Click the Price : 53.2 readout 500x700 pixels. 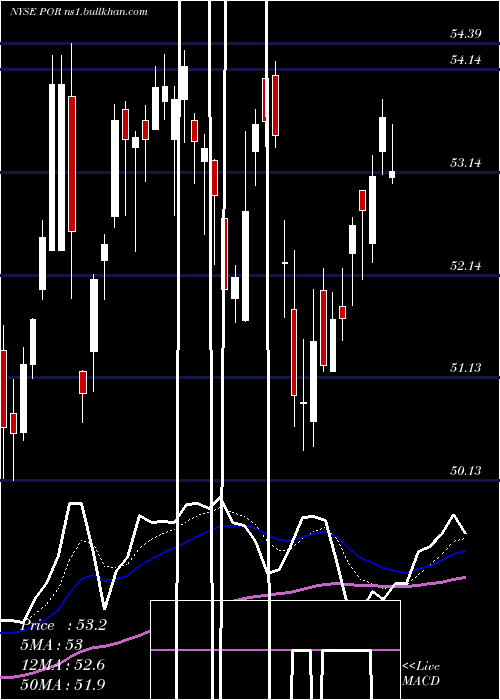tap(64, 625)
